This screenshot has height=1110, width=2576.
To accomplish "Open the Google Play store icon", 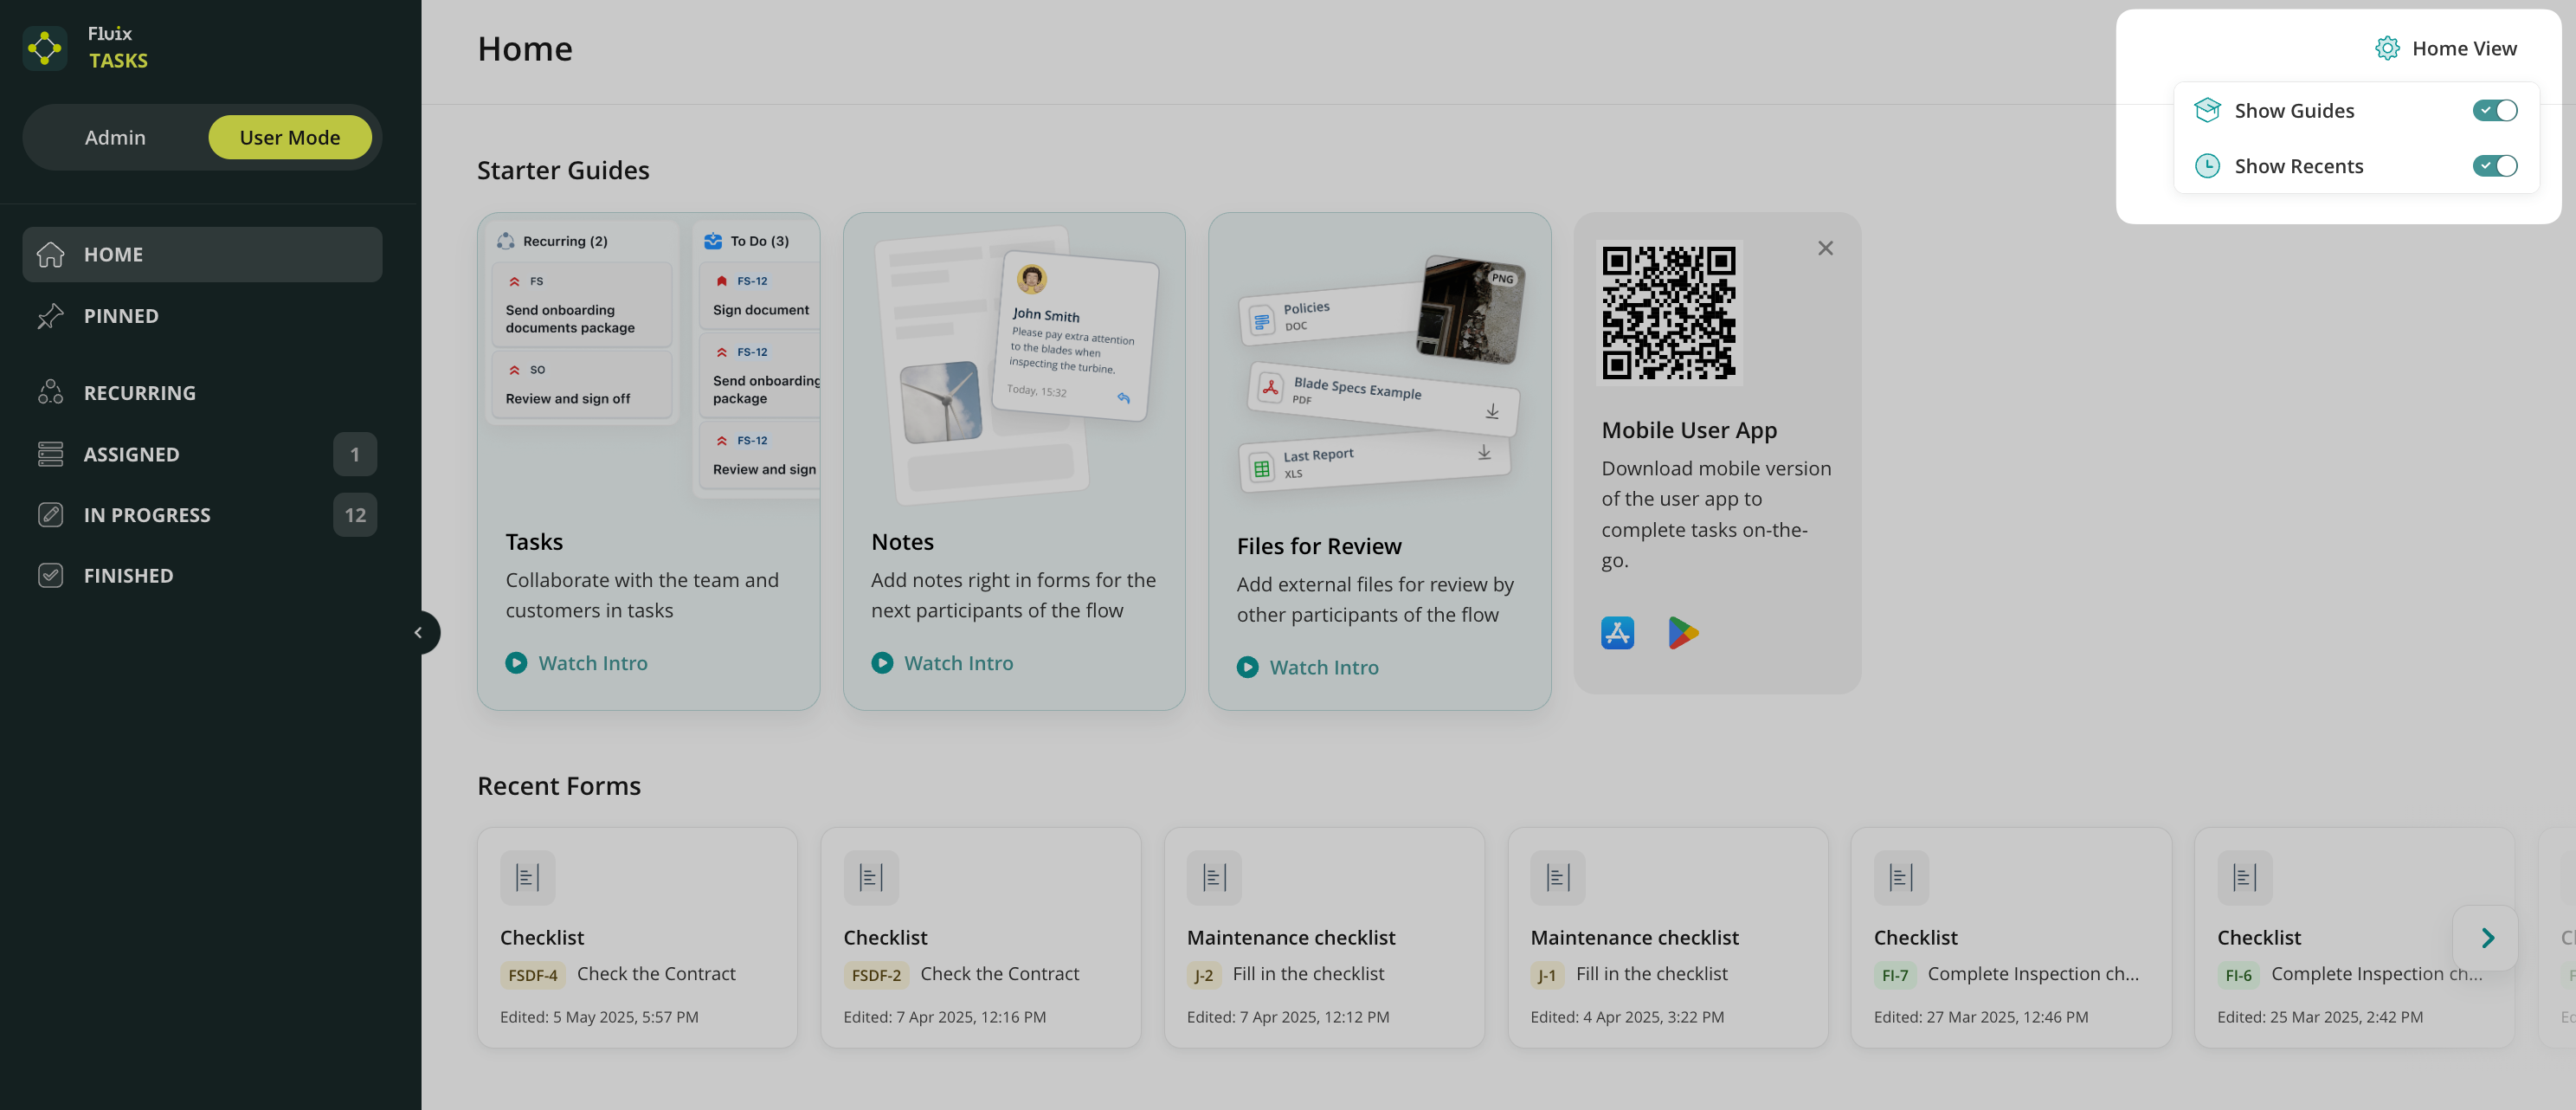I will point(1682,632).
